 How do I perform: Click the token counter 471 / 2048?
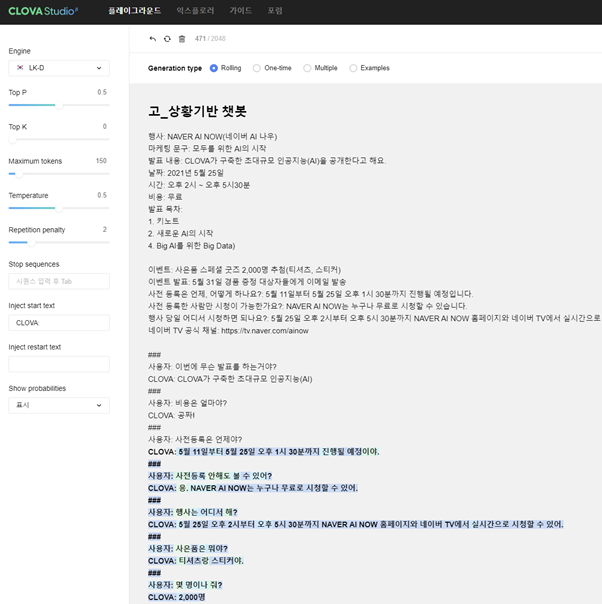[x=210, y=39]
